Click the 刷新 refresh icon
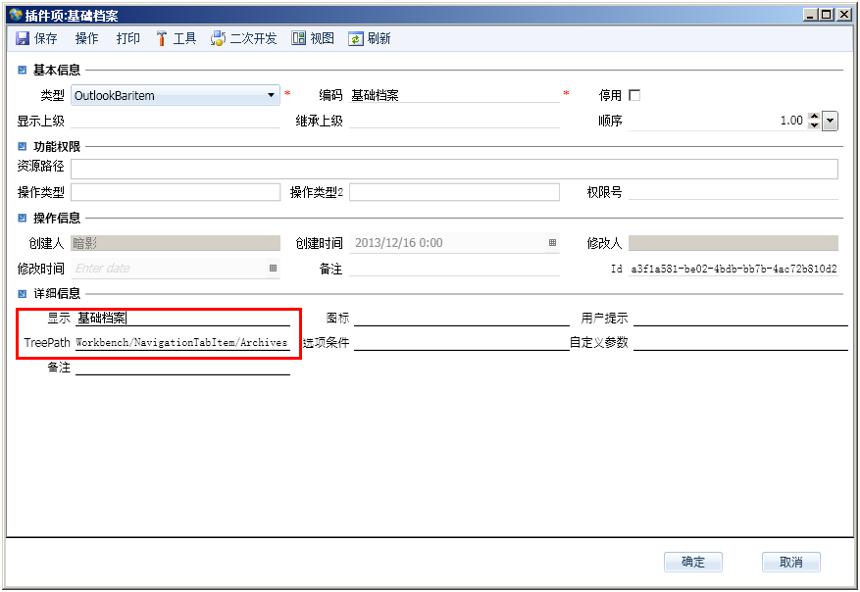Viewport: 860px width, 592px height. (x=355, y=38)
